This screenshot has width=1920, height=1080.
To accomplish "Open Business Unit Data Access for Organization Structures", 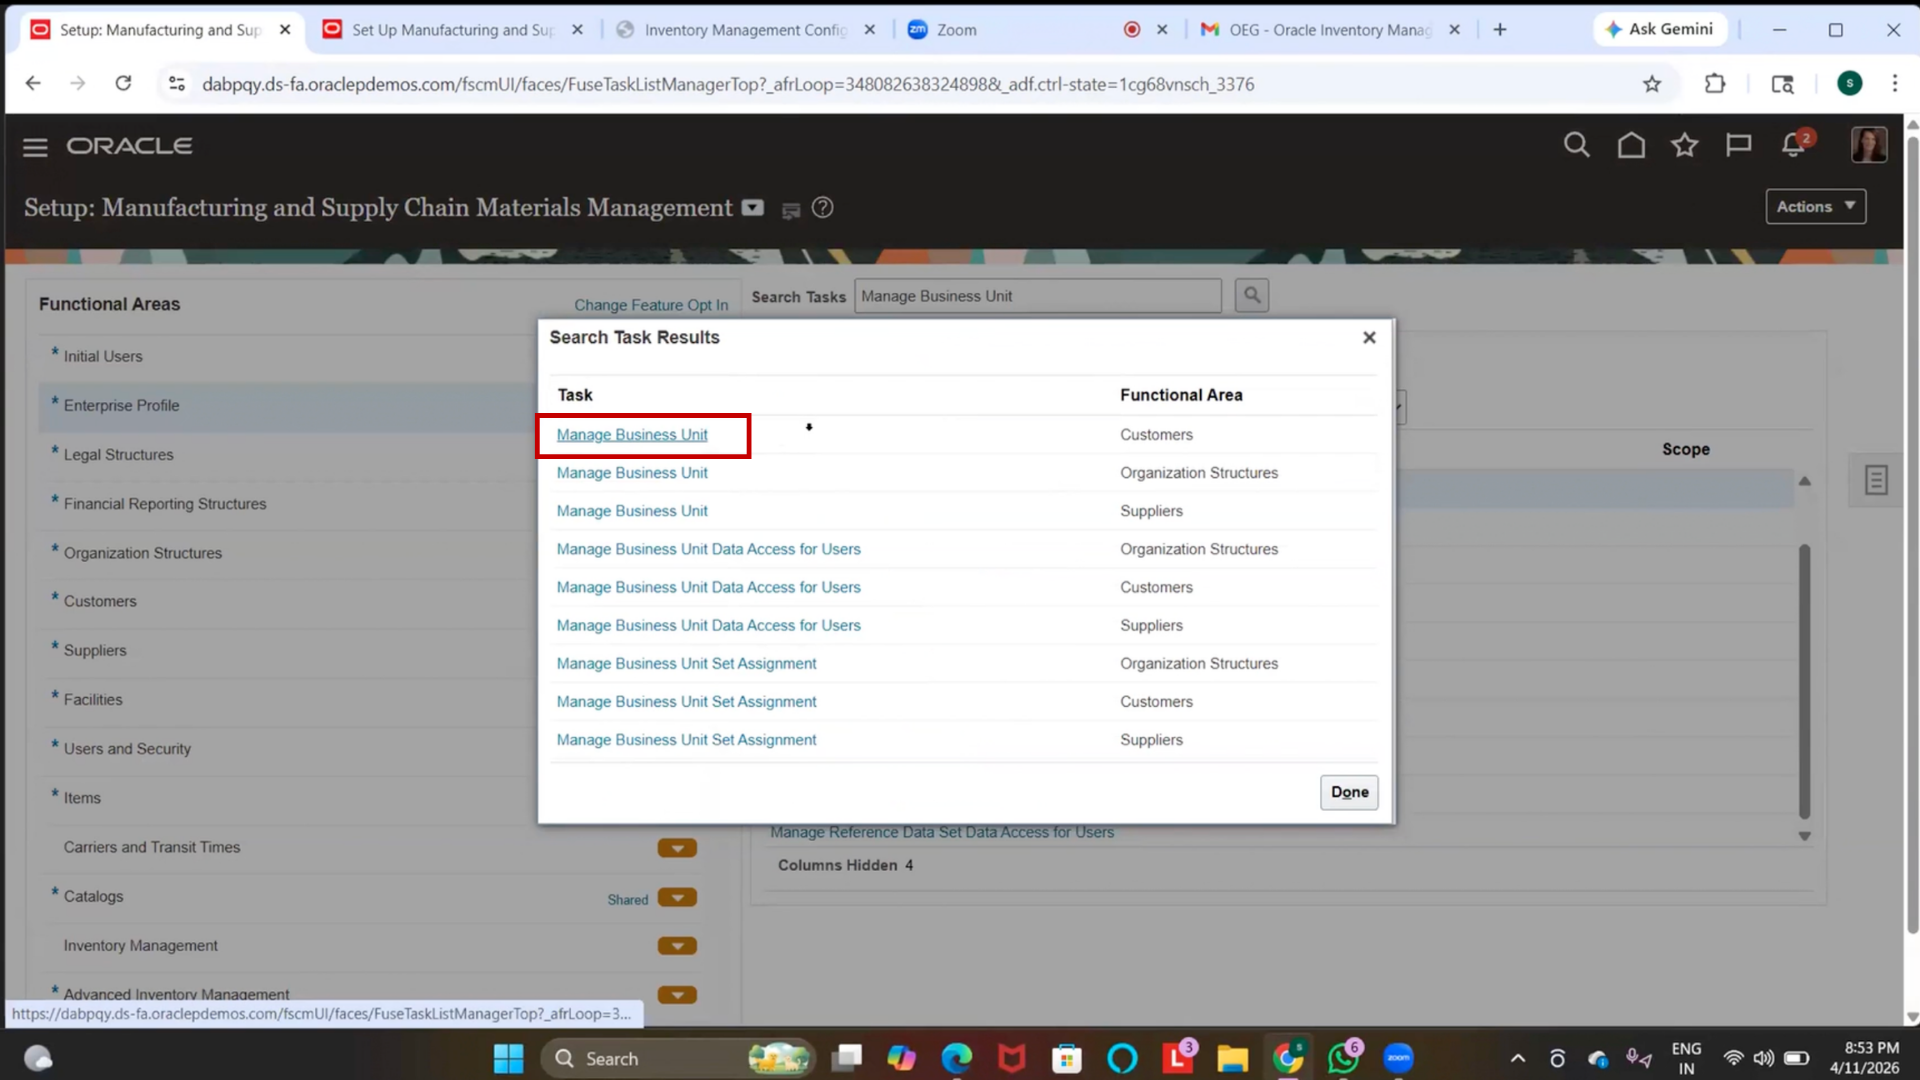I will coord(708,549).
